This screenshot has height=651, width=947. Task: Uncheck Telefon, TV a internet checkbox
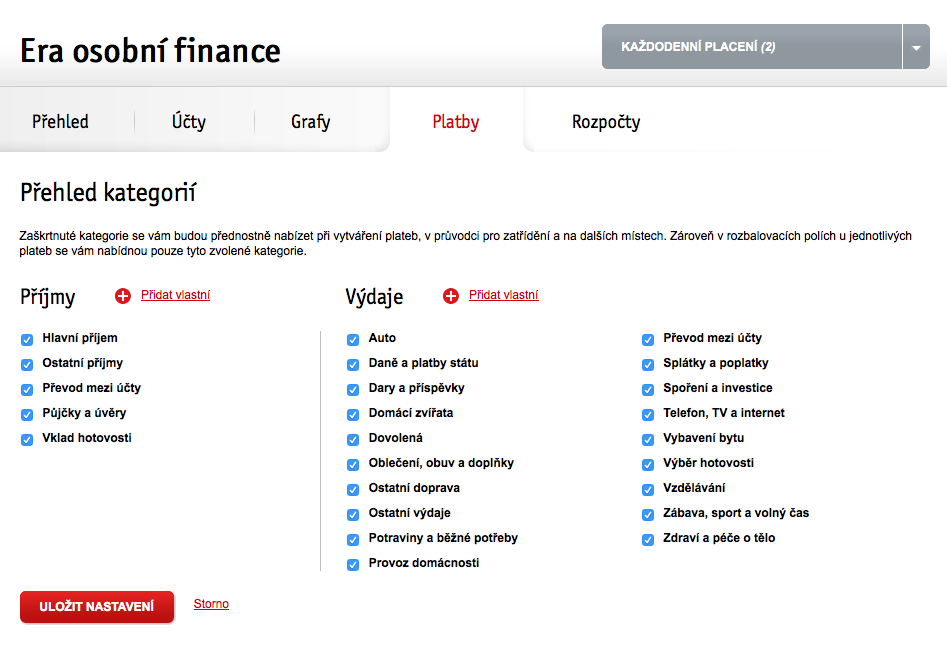[648, 415]
